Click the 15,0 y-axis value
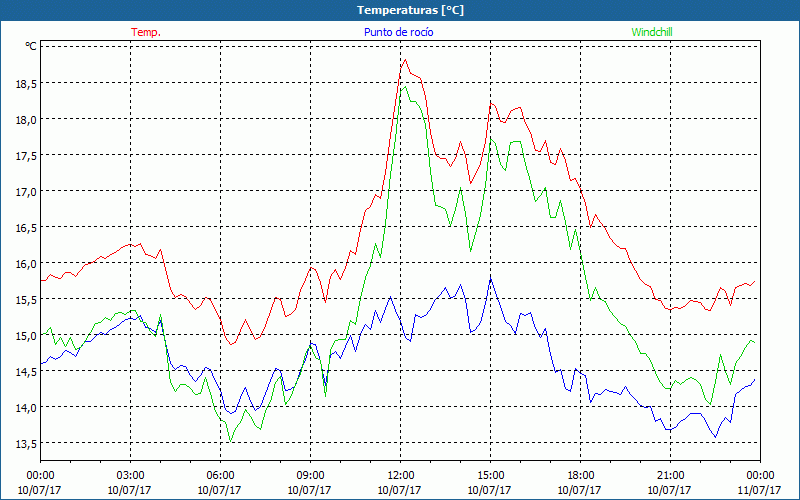The height and width of the screenshot is (500, 800). click(26, 336)
